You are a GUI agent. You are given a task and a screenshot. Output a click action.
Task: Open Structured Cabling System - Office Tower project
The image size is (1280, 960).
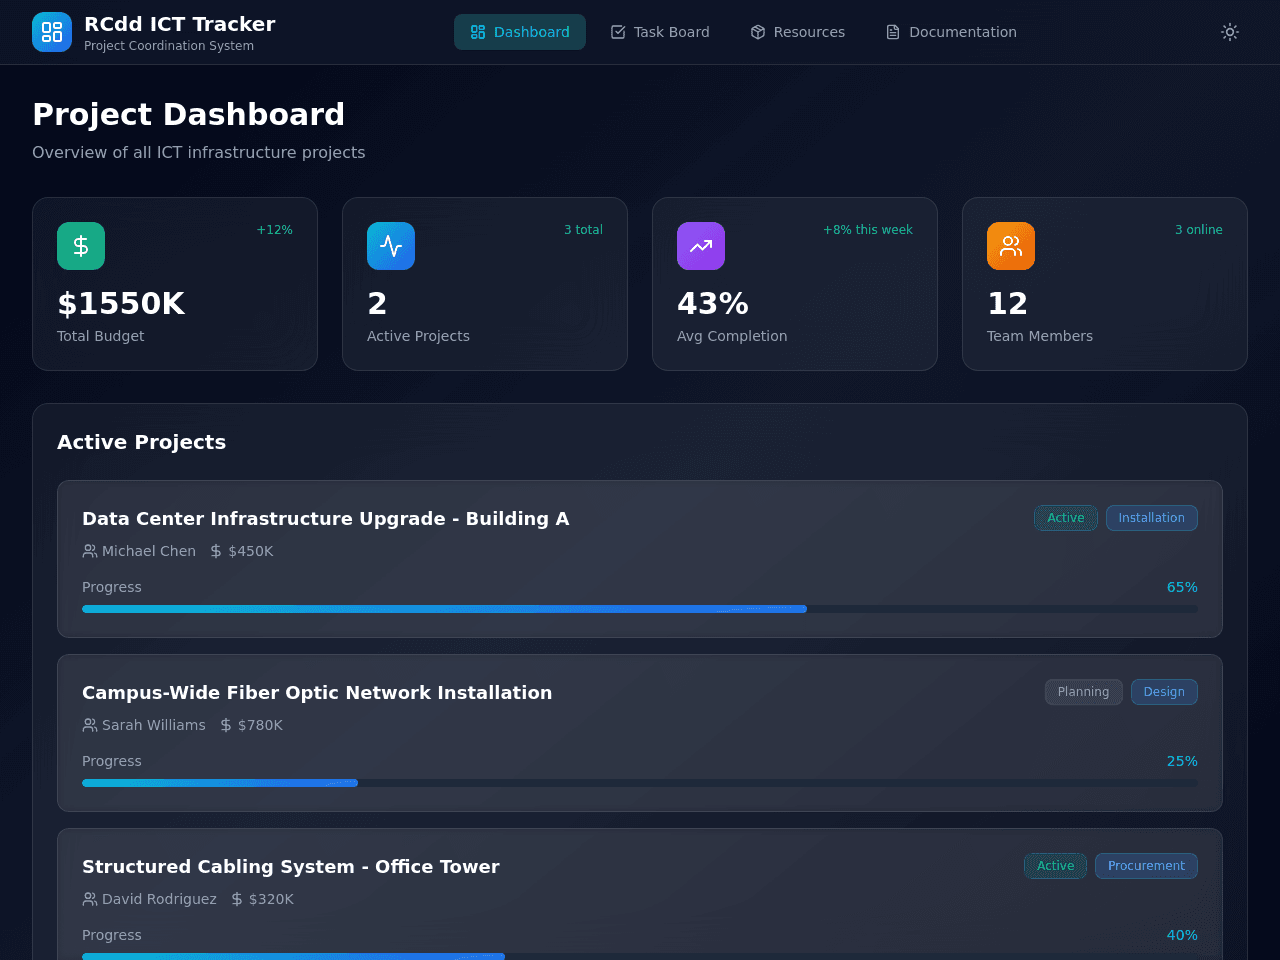291,867
